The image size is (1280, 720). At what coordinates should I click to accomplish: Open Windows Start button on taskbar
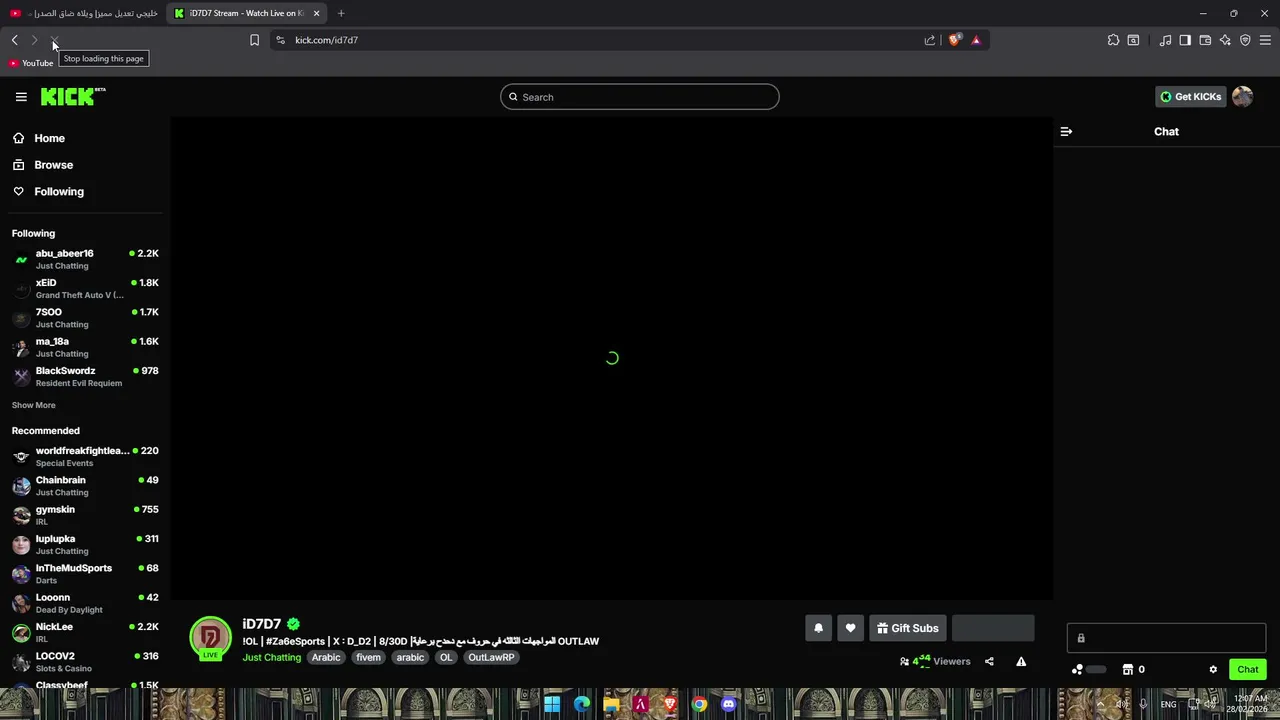552,704
